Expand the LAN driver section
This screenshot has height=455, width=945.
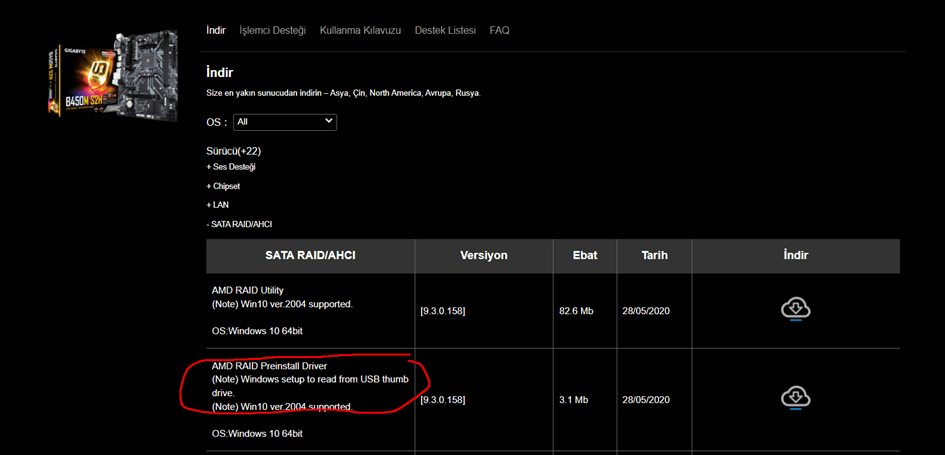click(218, 205)
